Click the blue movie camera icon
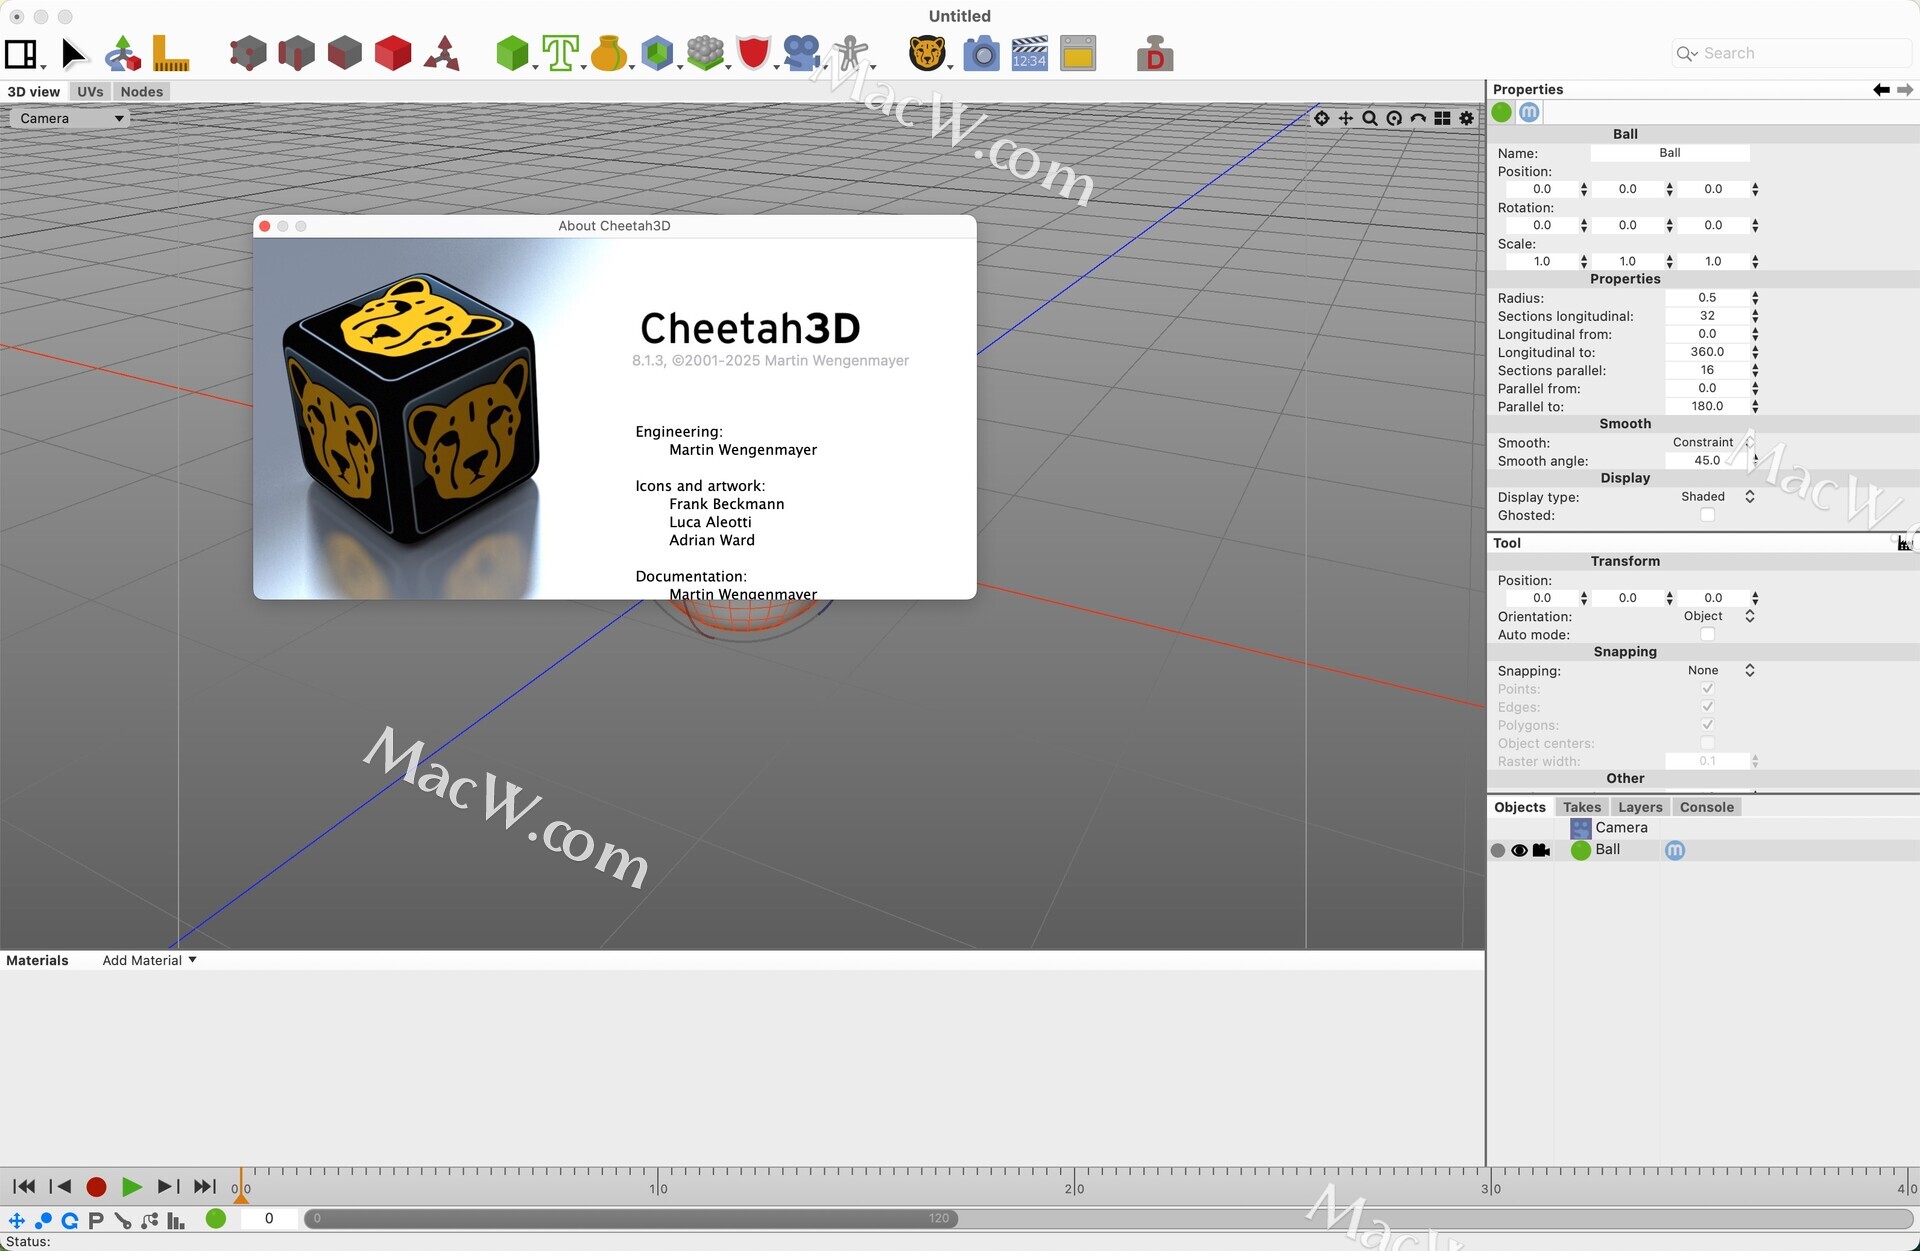The image size is (1920, 1251). 801,53
